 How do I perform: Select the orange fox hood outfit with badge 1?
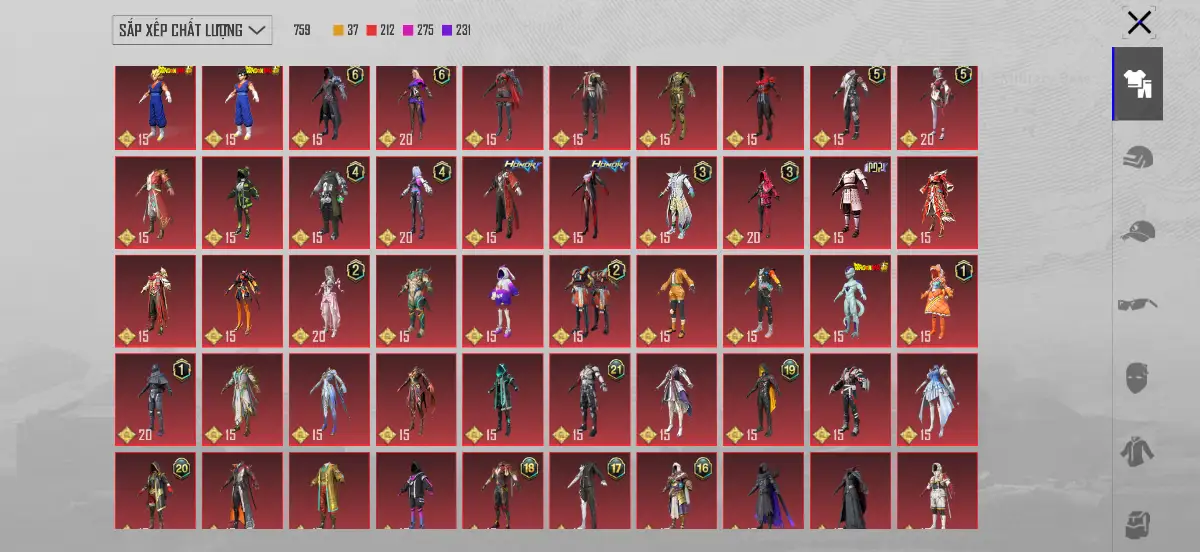(938, 301)
